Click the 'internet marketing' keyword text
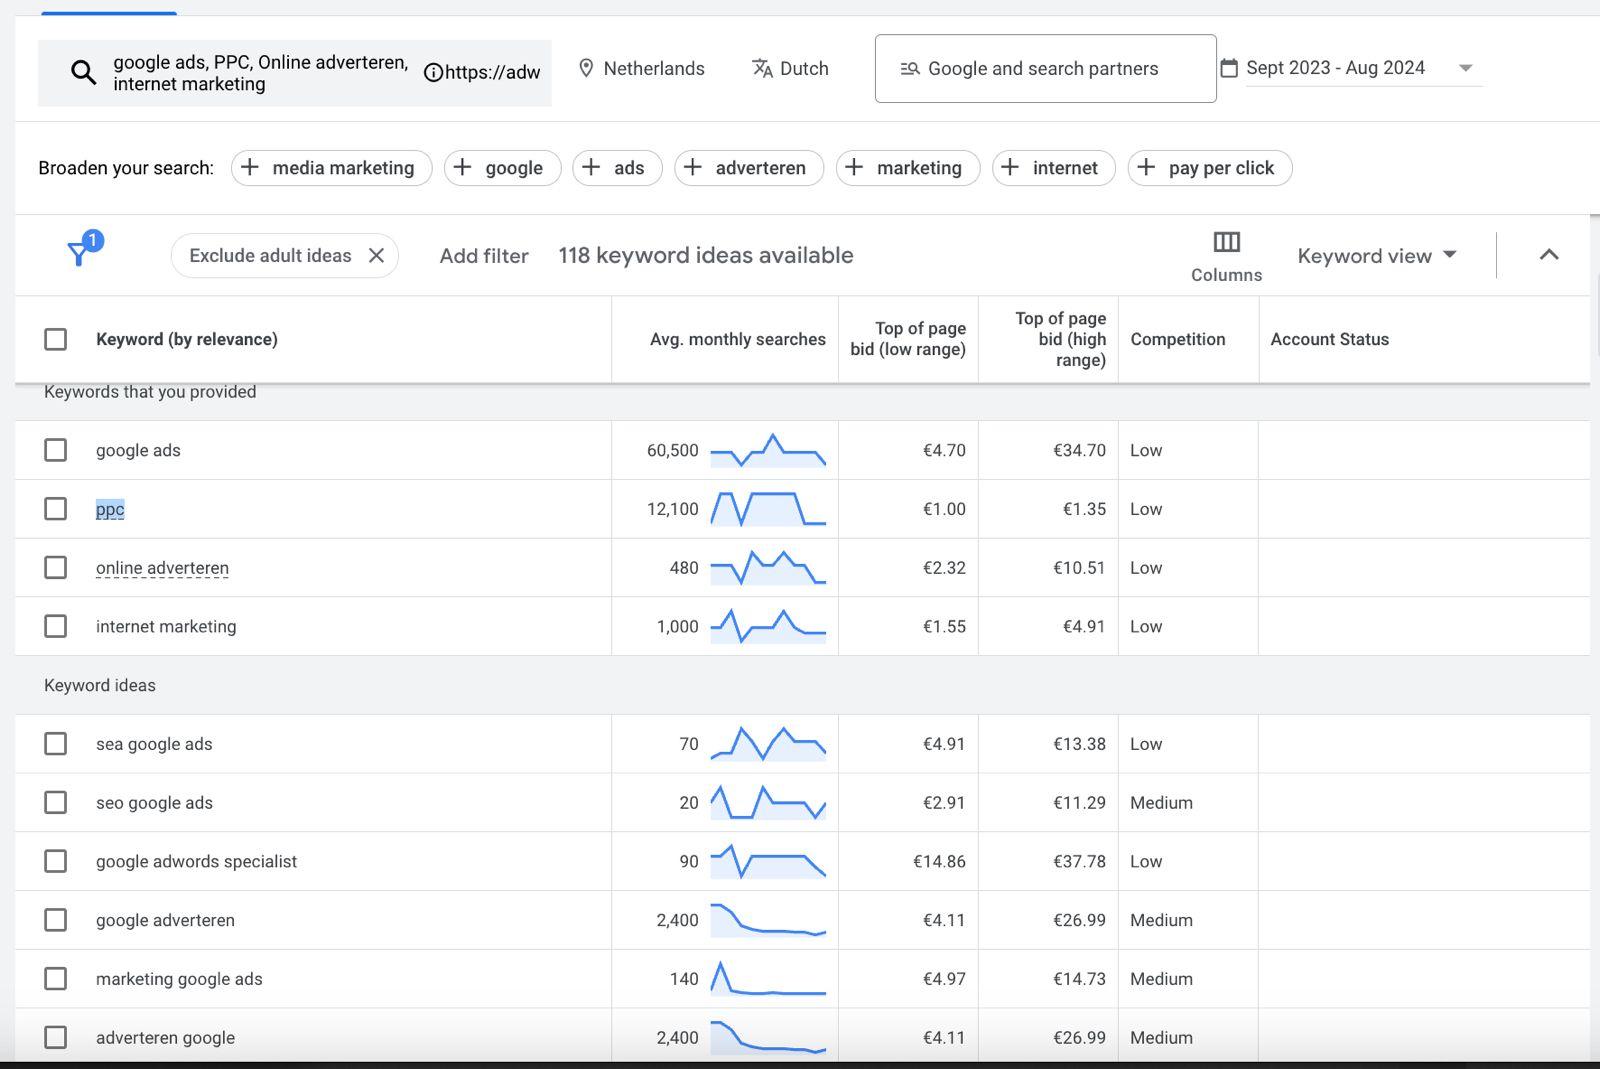Screen dimensions: 1600x1069 point(166,626)
